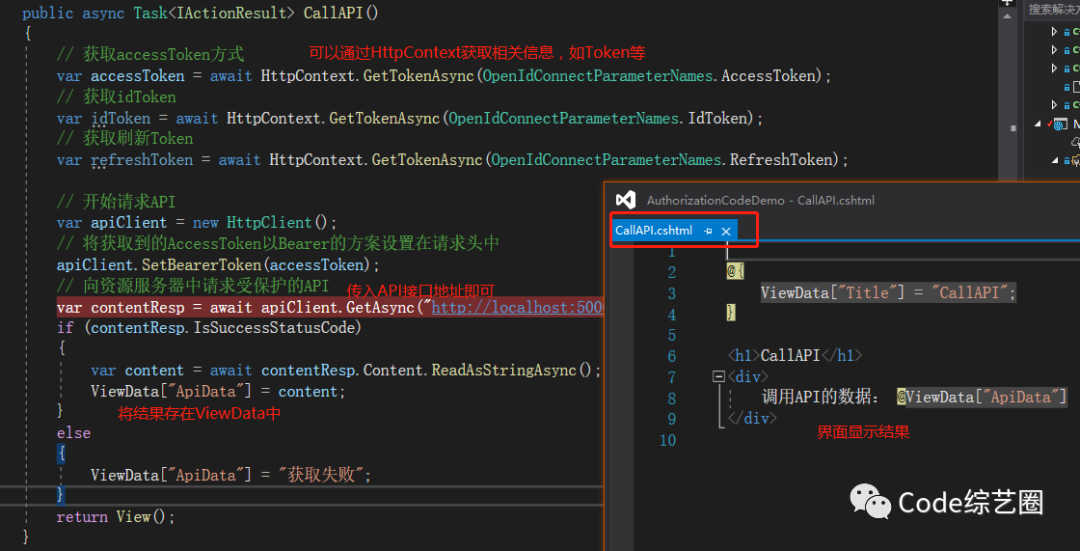Click the comment '// 获取刷新Token'
The height and width of the screenshot is (551, 1080).
click(125, 138)
